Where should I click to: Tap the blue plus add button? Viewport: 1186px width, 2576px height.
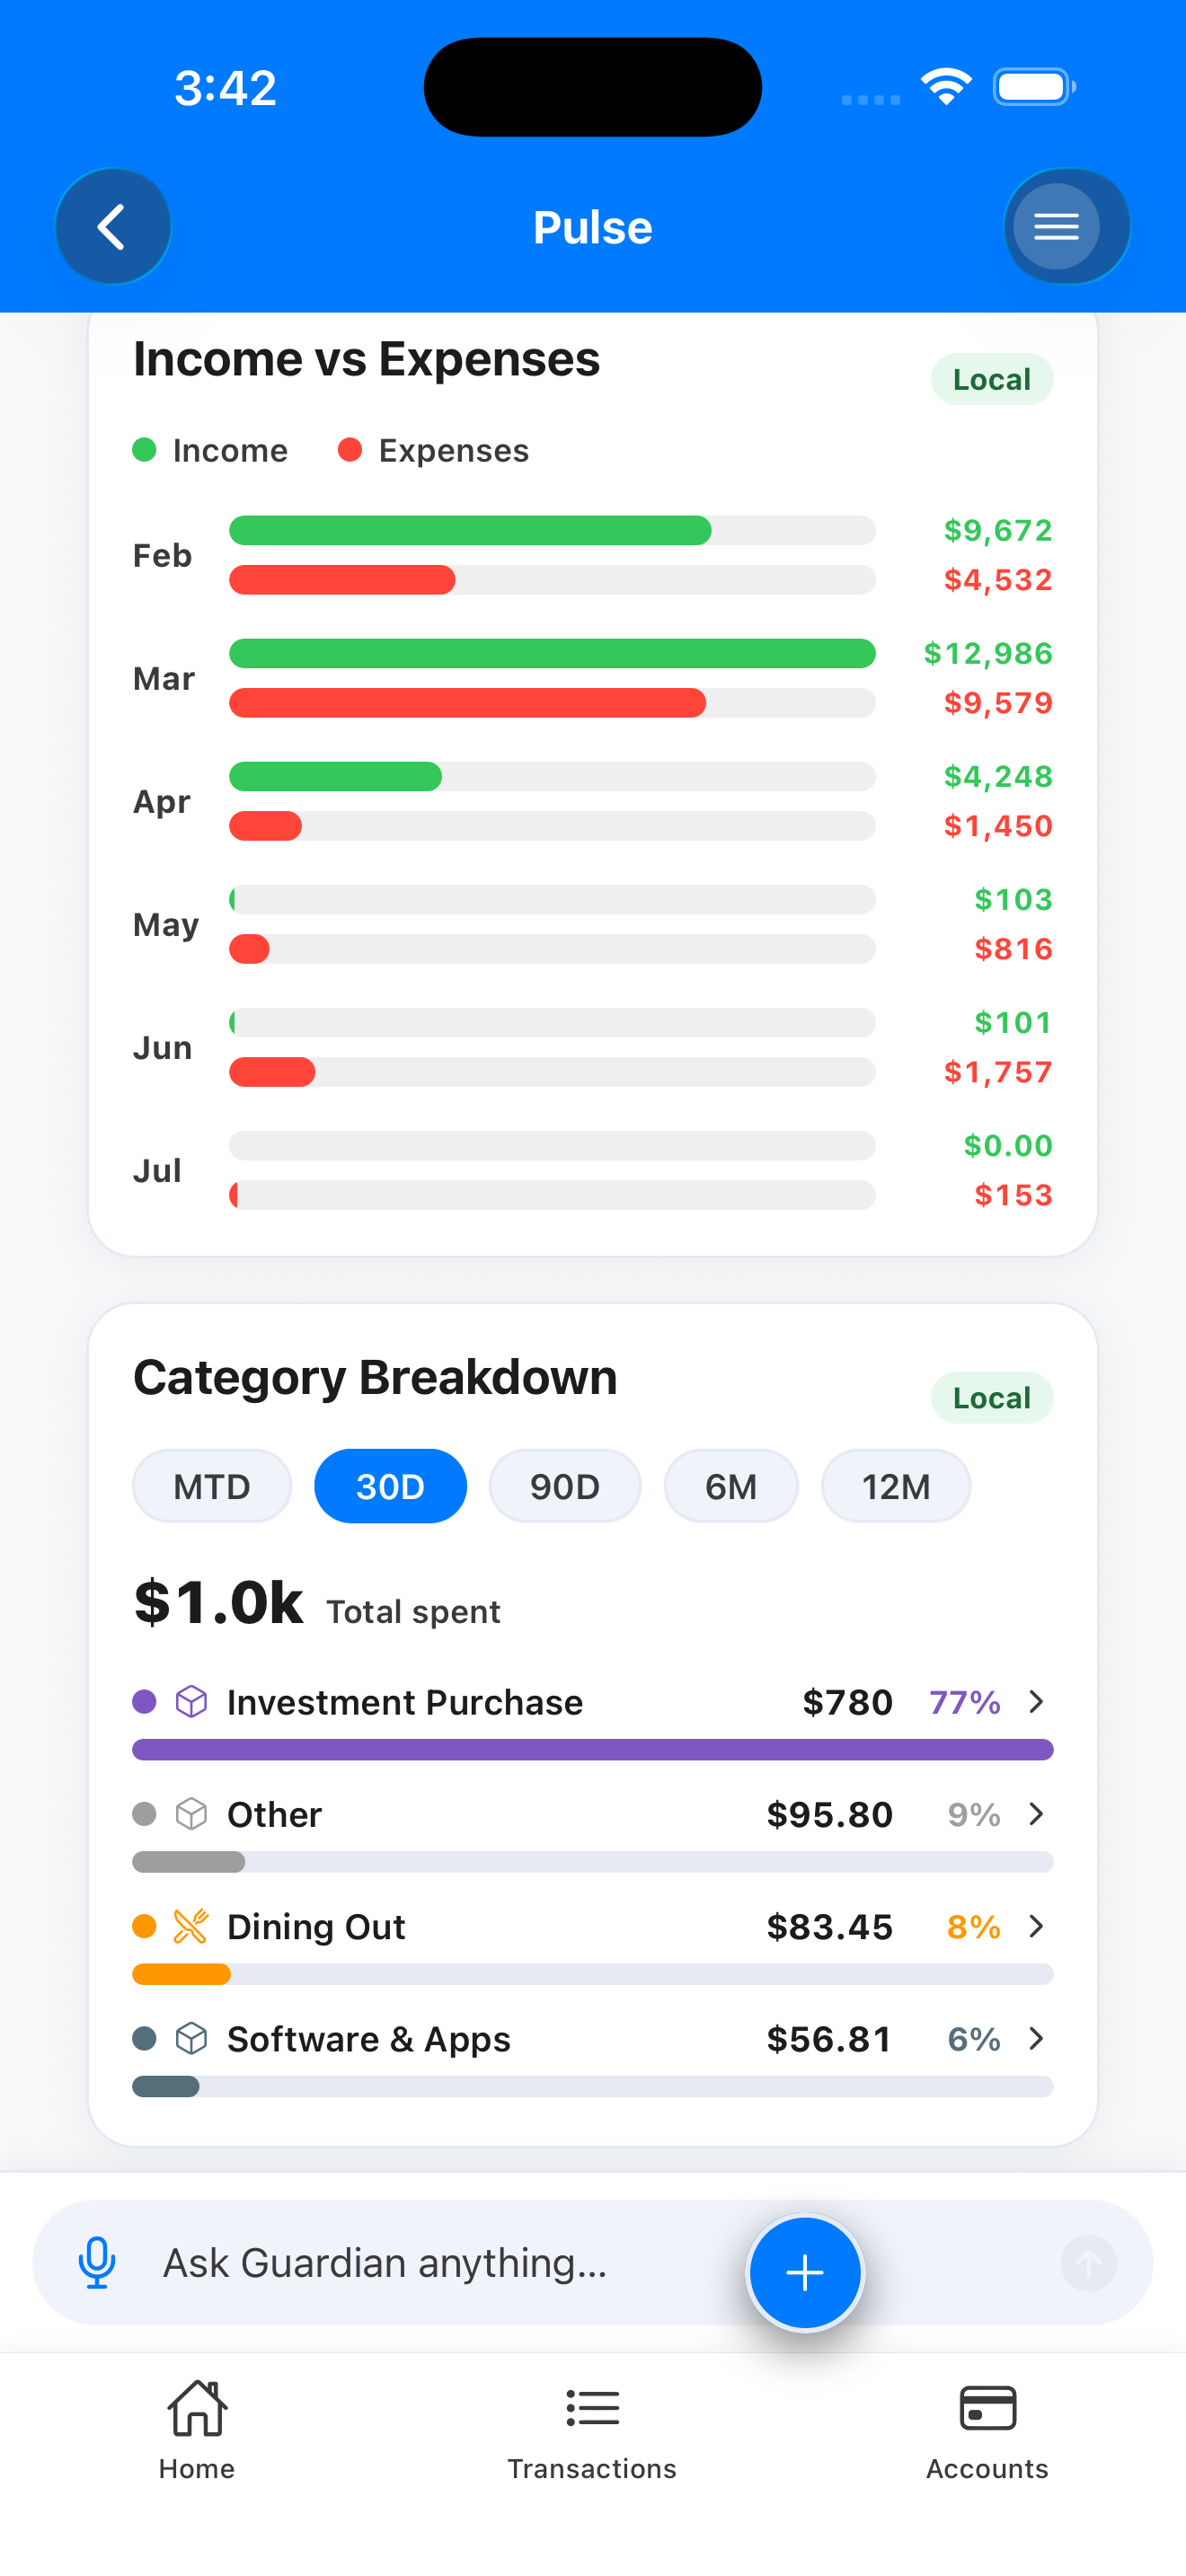pos(804,2273)
